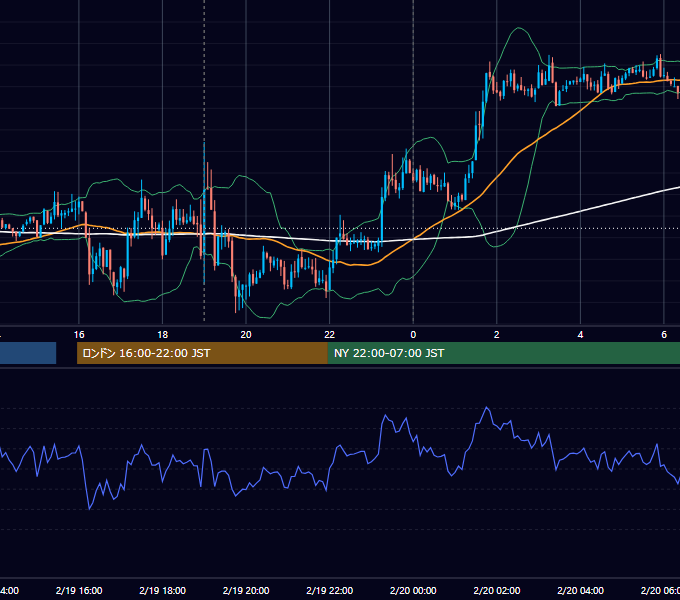680x600 pixels.
Task: Click the 2/20 04:00 date label
Action: pos(580,590)
